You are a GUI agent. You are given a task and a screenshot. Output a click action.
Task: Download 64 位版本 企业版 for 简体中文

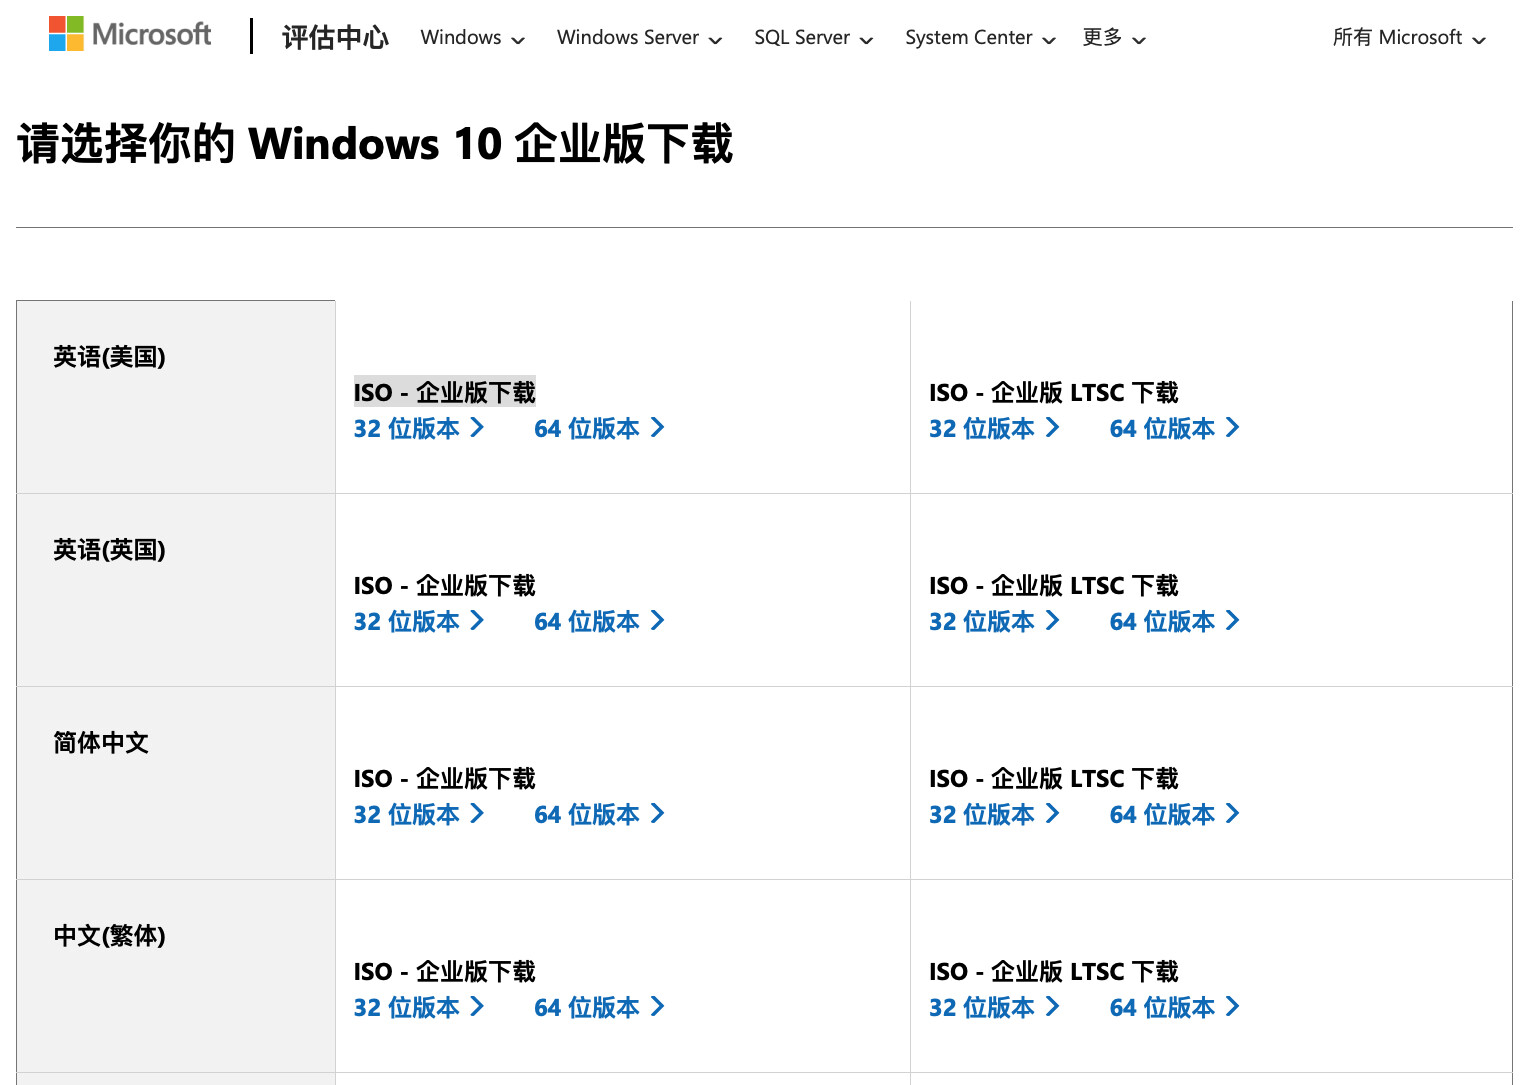pyautogui.click(x=600, y=814)
